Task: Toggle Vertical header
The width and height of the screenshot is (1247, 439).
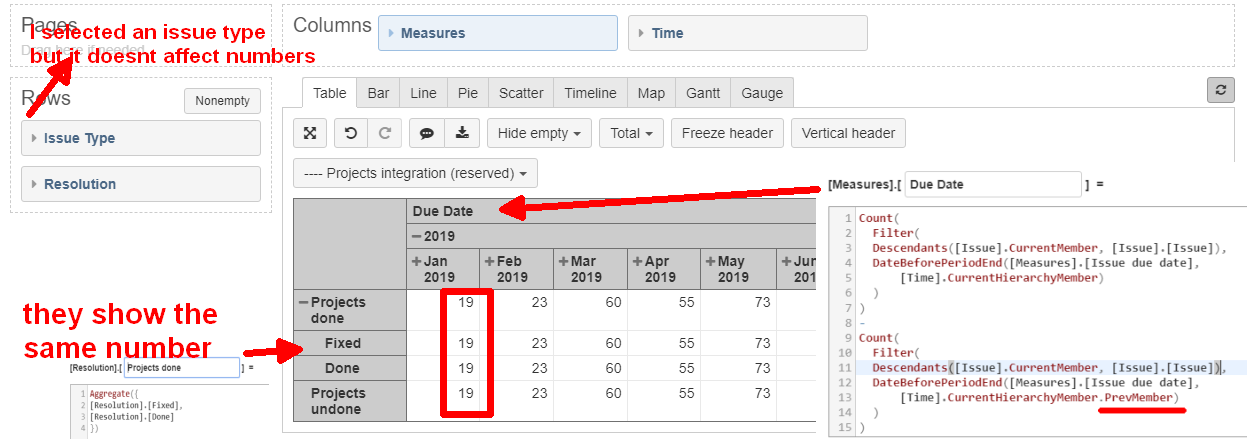Action: coord(848,133)
